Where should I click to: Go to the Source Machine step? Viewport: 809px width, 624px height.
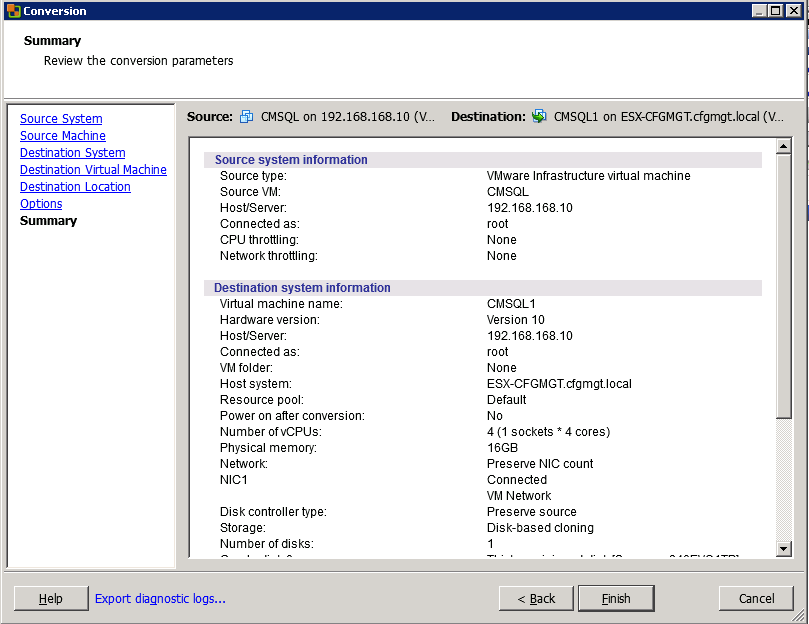63,136
